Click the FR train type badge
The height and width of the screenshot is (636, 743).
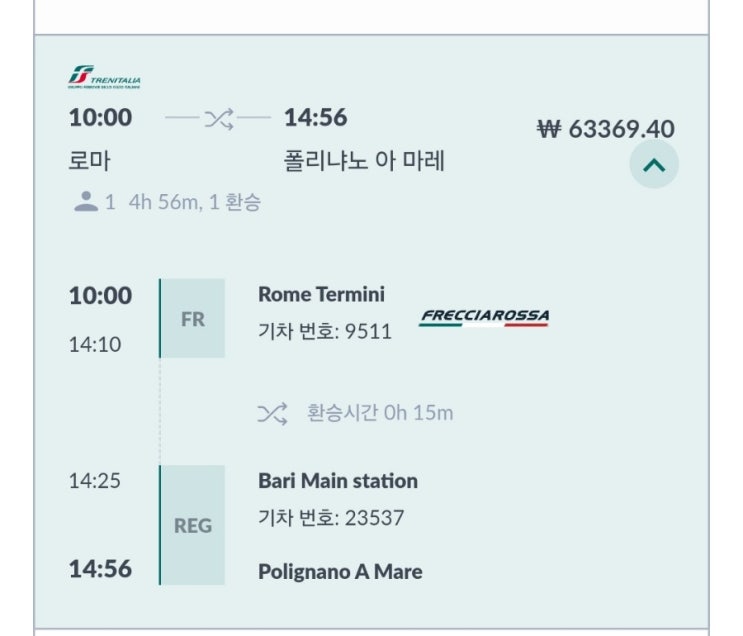[x=193, y=319]
